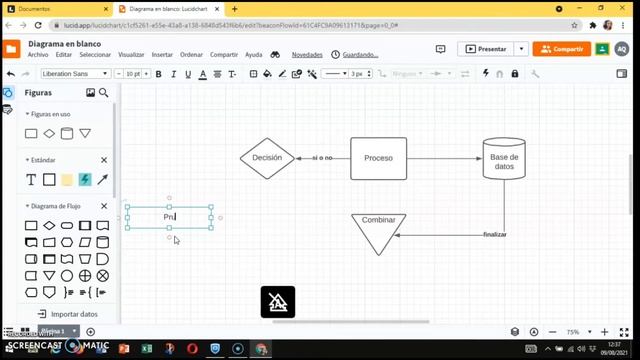This screenshot has height=360, width=640.
Task: Select the yellow note shape
Action: pyautogui.click(x=67, y=180)
